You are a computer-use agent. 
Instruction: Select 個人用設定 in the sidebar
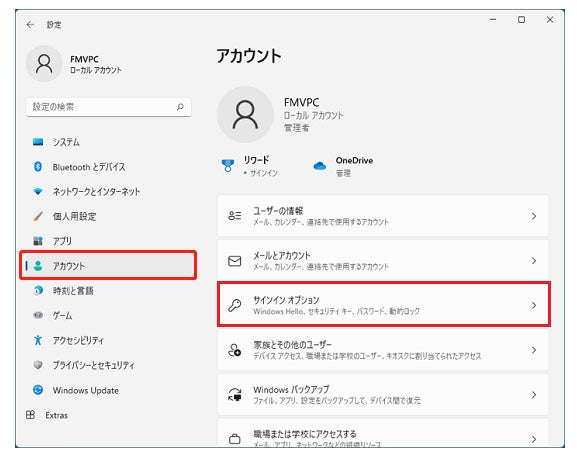[108, 216]
